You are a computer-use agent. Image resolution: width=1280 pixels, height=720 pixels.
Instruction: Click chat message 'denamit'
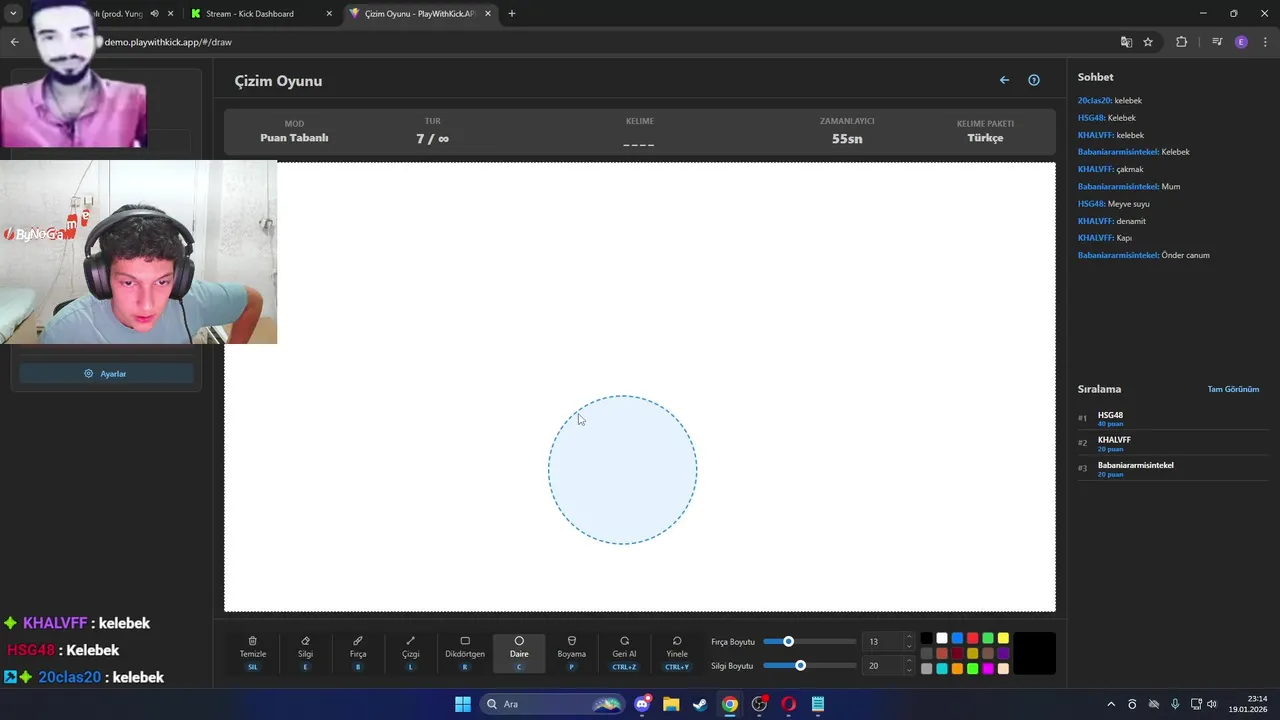click(x=1131, y=221)
